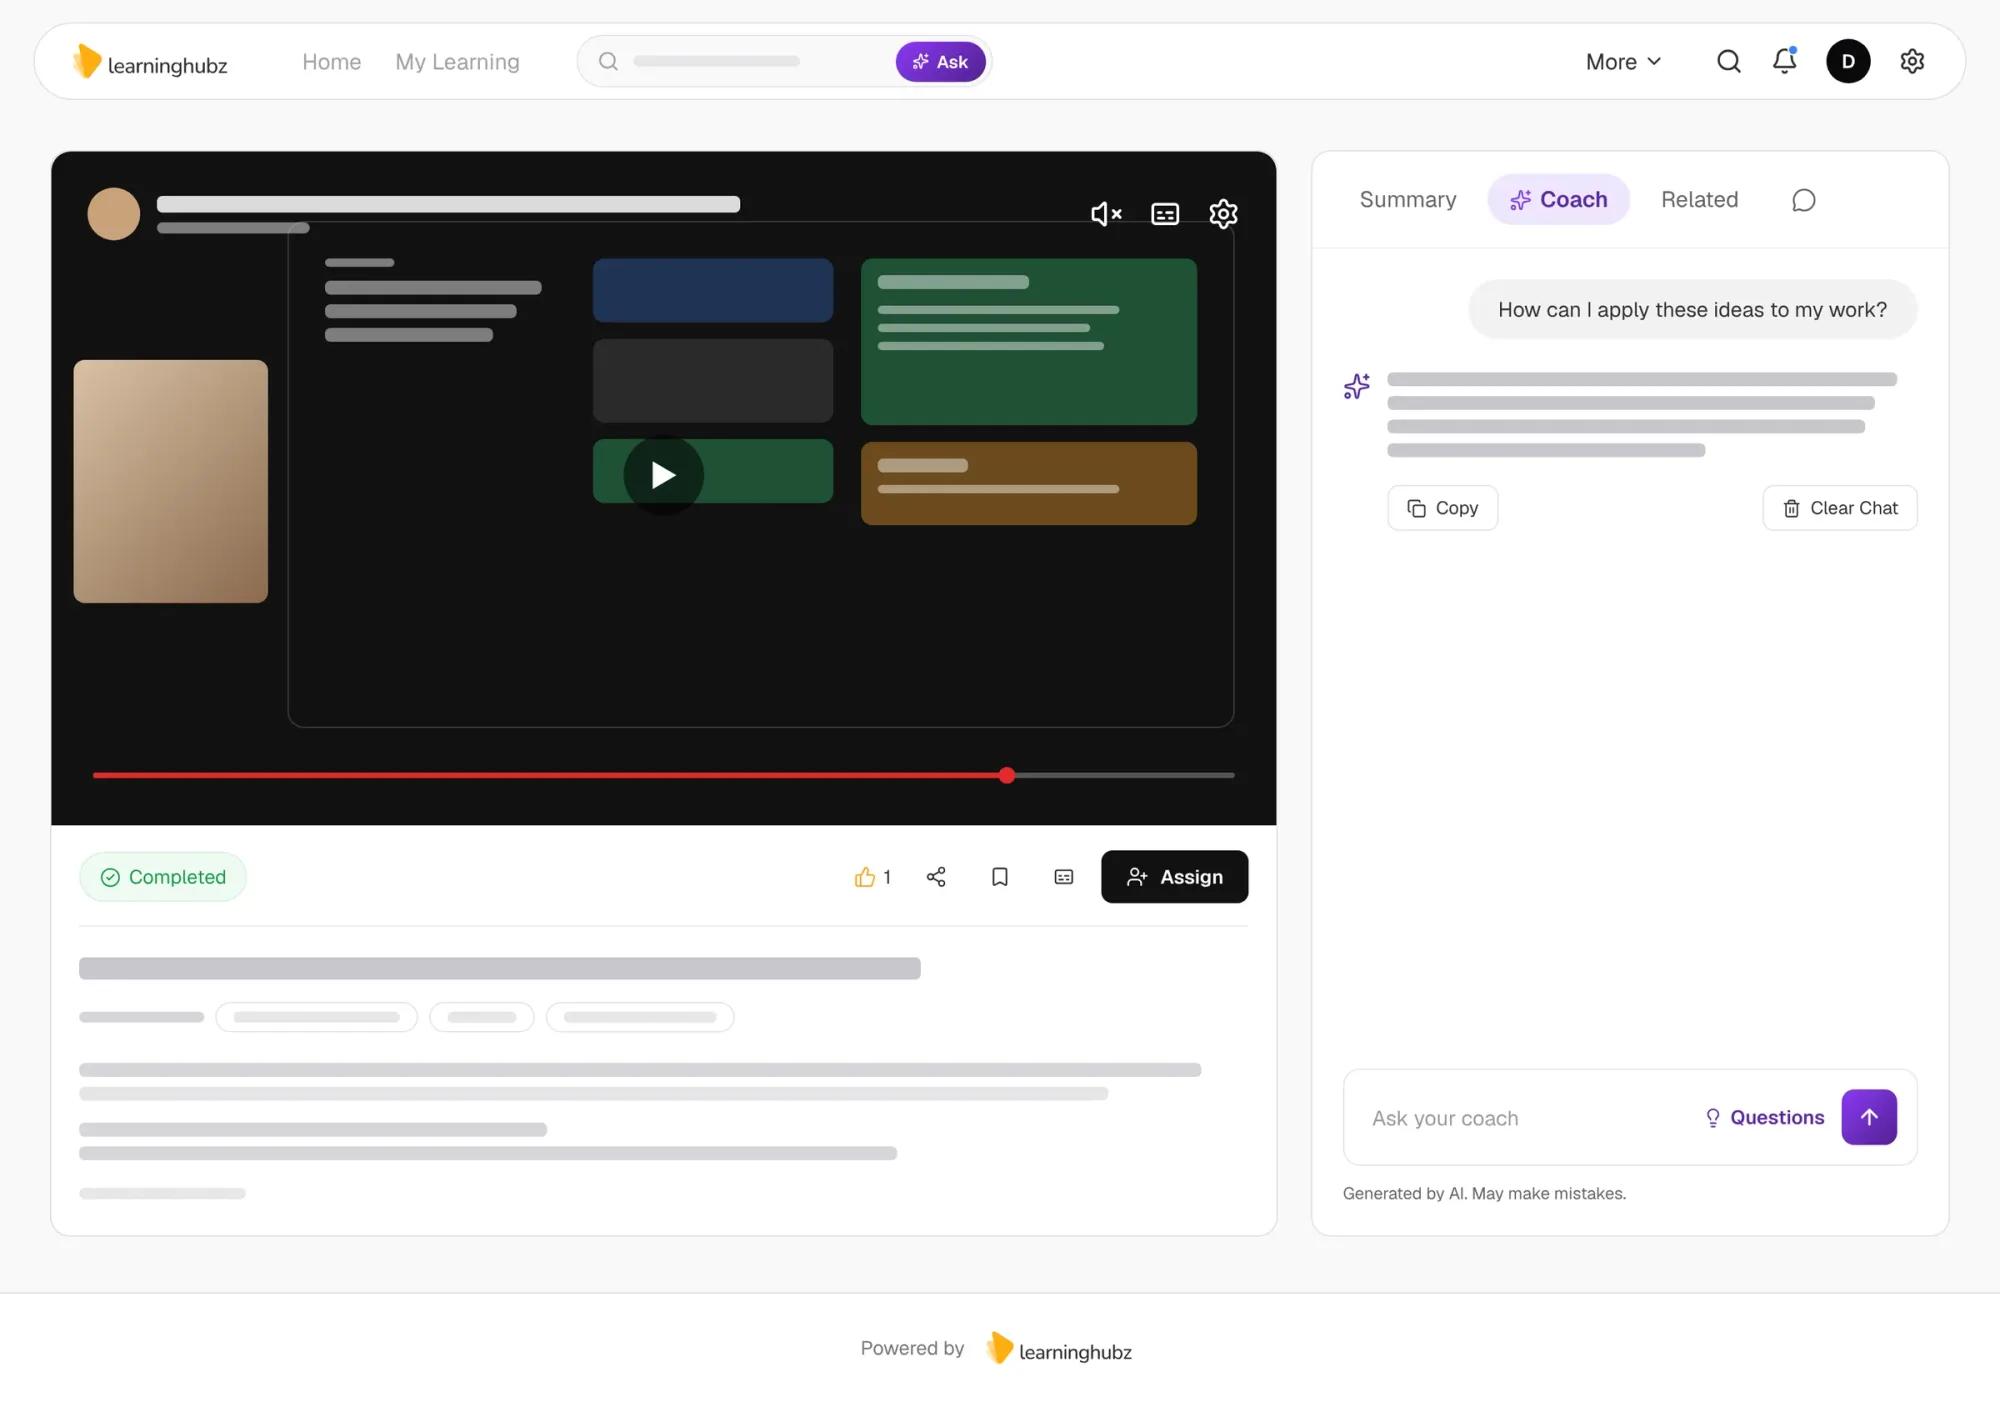Click the learninghubz logo in header
2000x1402 pixels.
pyautogui.click(x=150, y=62)
